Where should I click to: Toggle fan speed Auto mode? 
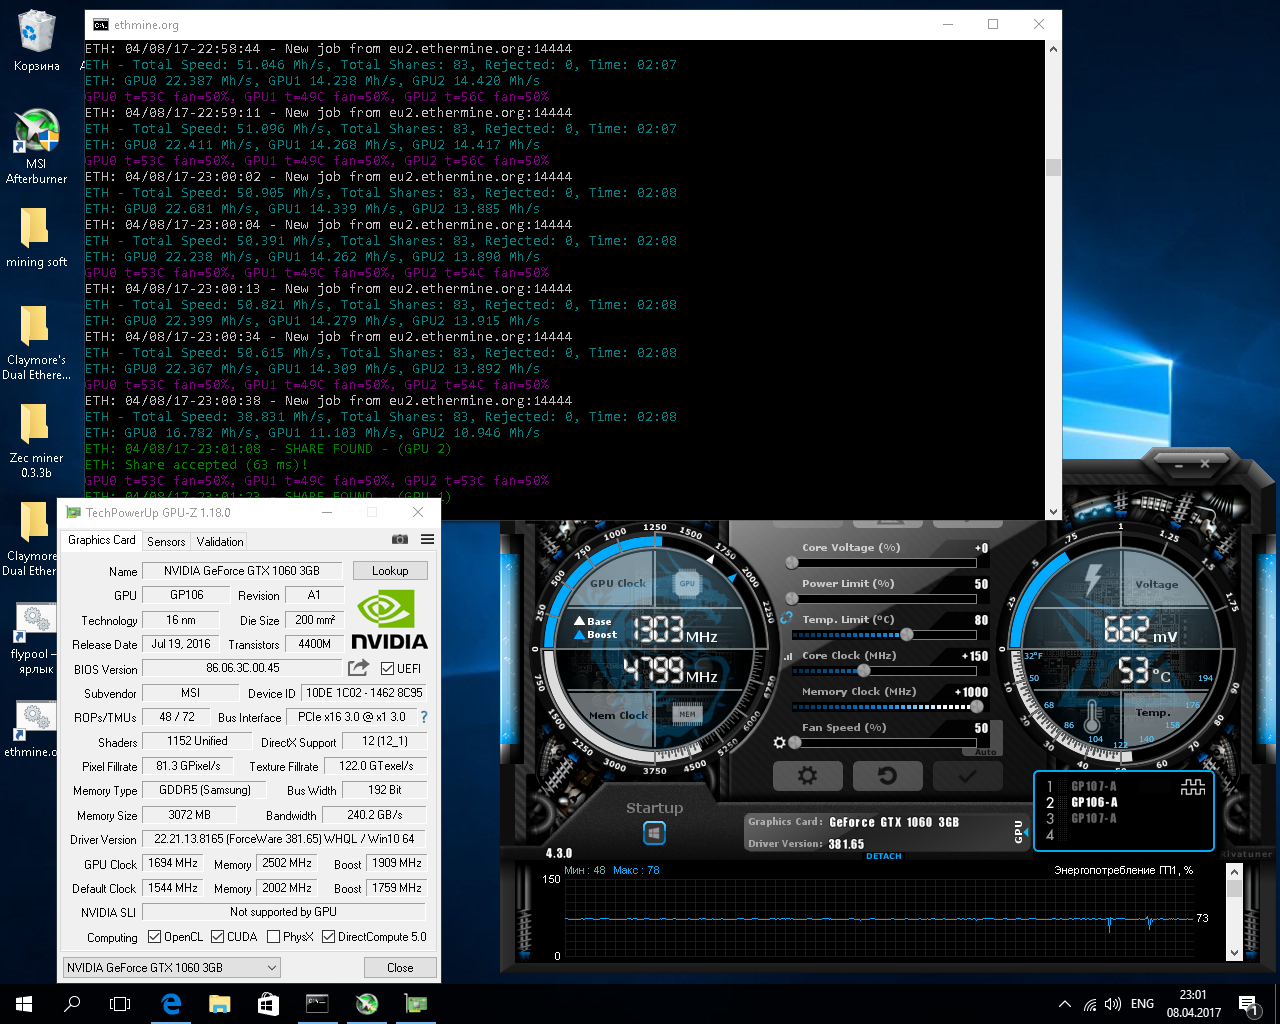986,751
